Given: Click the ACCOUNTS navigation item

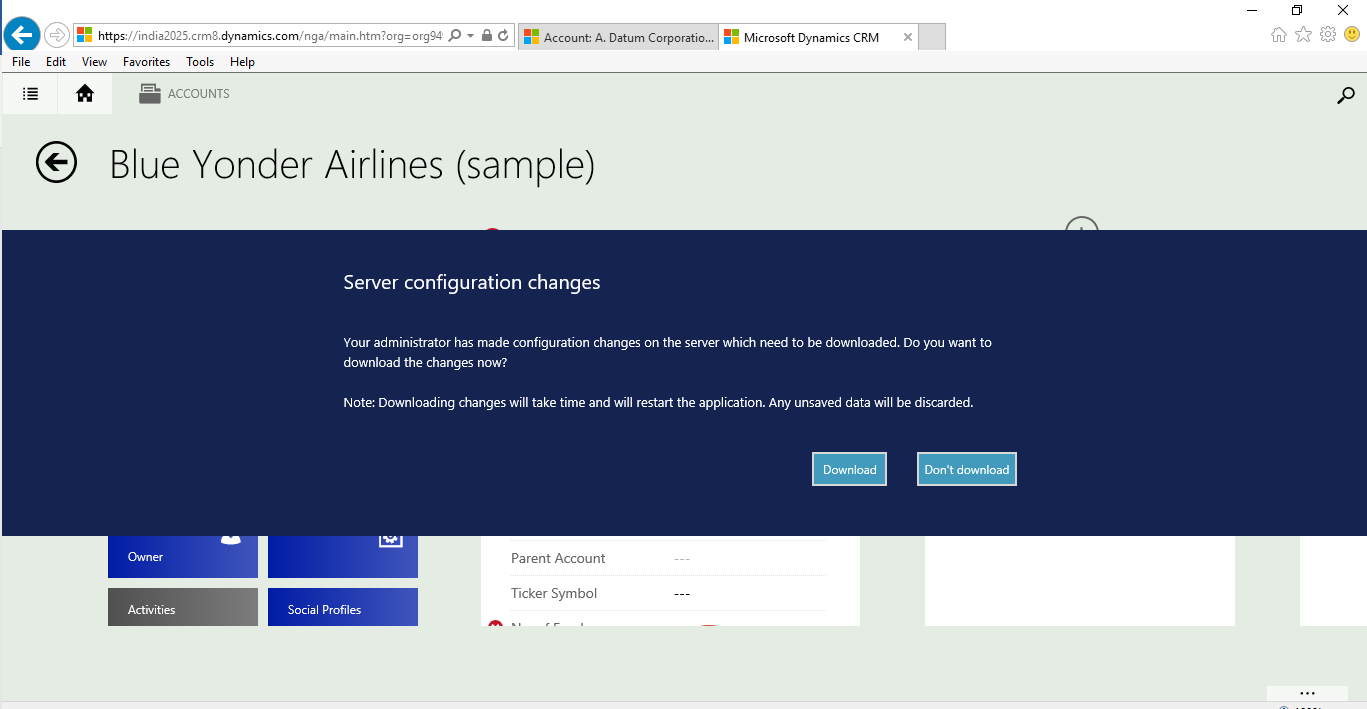Looking at the screenshot, I should coord(185,94).
